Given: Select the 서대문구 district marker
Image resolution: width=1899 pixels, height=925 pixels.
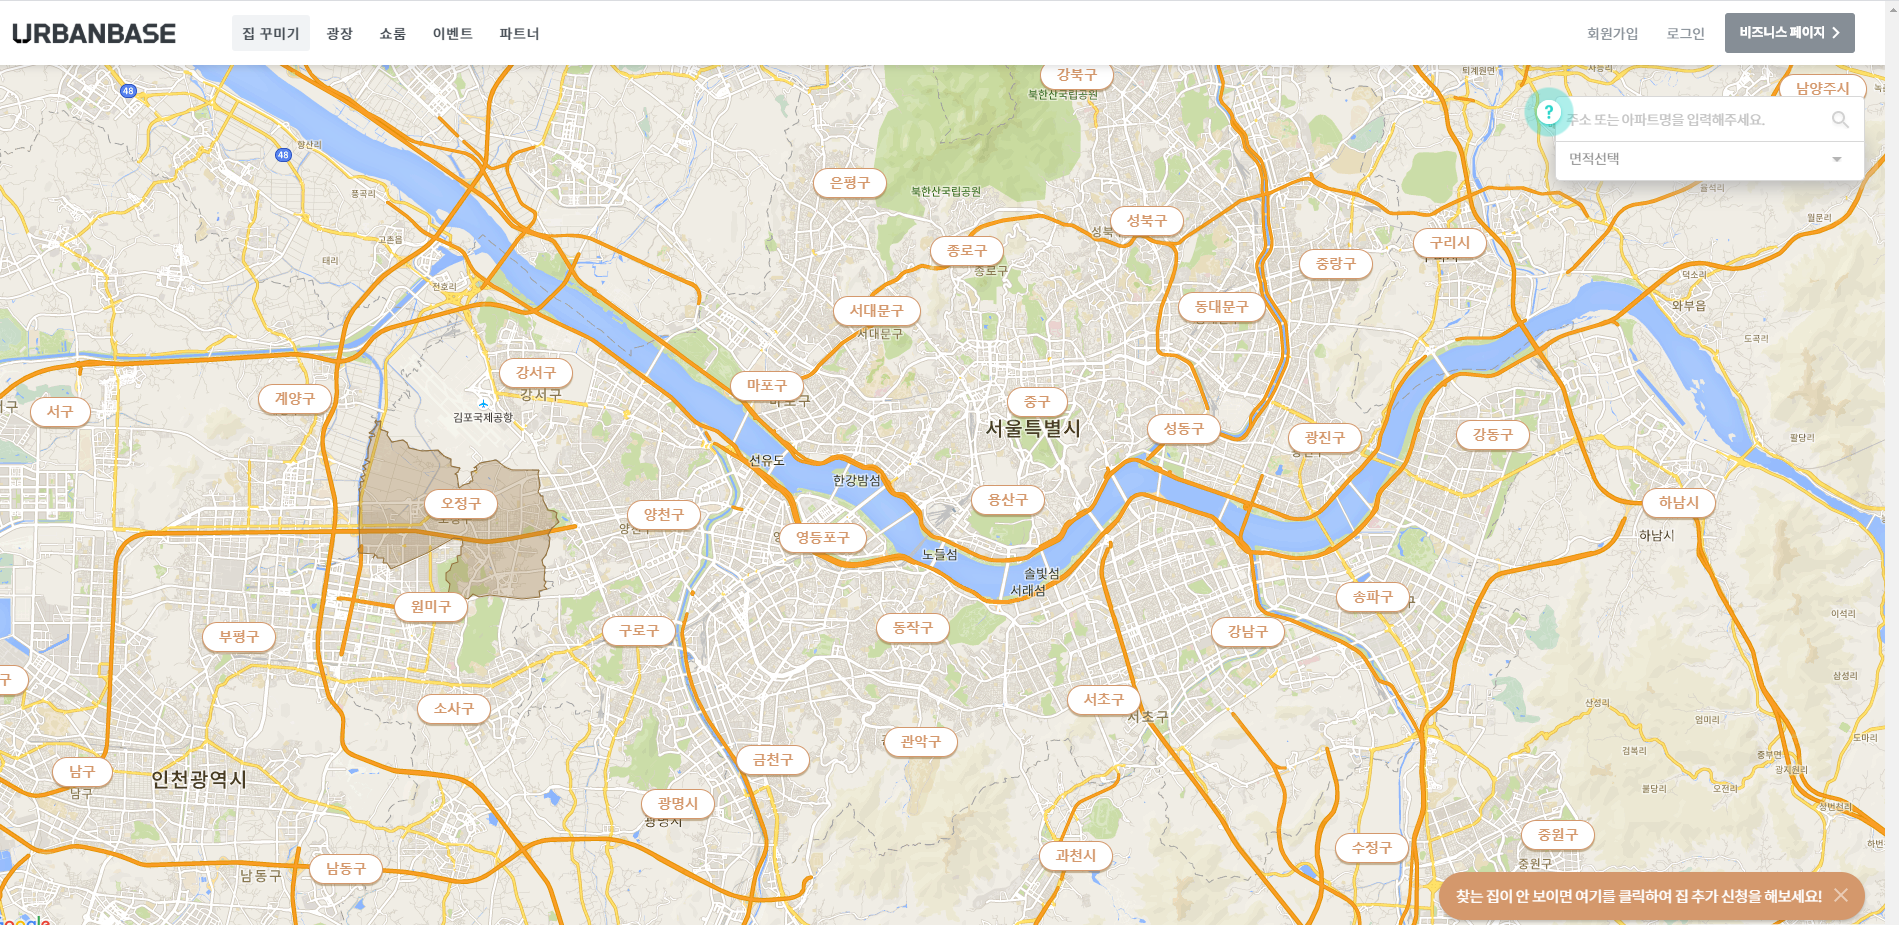Looking at the screenshot, I should 877,311.
